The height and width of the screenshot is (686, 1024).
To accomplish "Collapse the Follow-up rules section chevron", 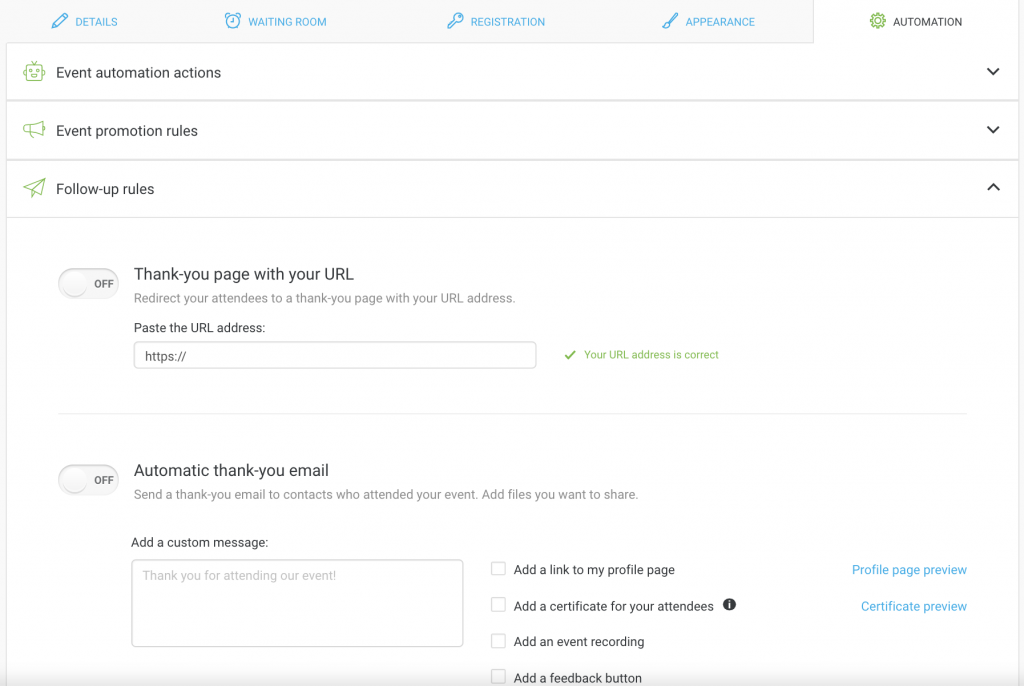I will (992, 187).
